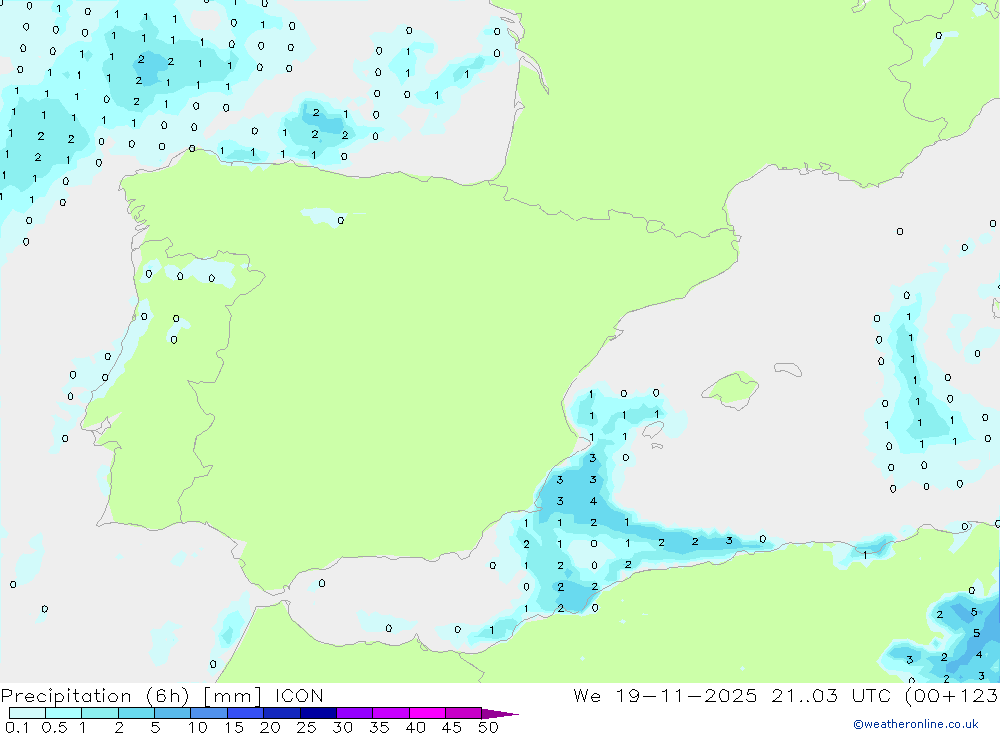Click the 0.1–0.5 mm legend color swatch

click(x=27, y=713)
